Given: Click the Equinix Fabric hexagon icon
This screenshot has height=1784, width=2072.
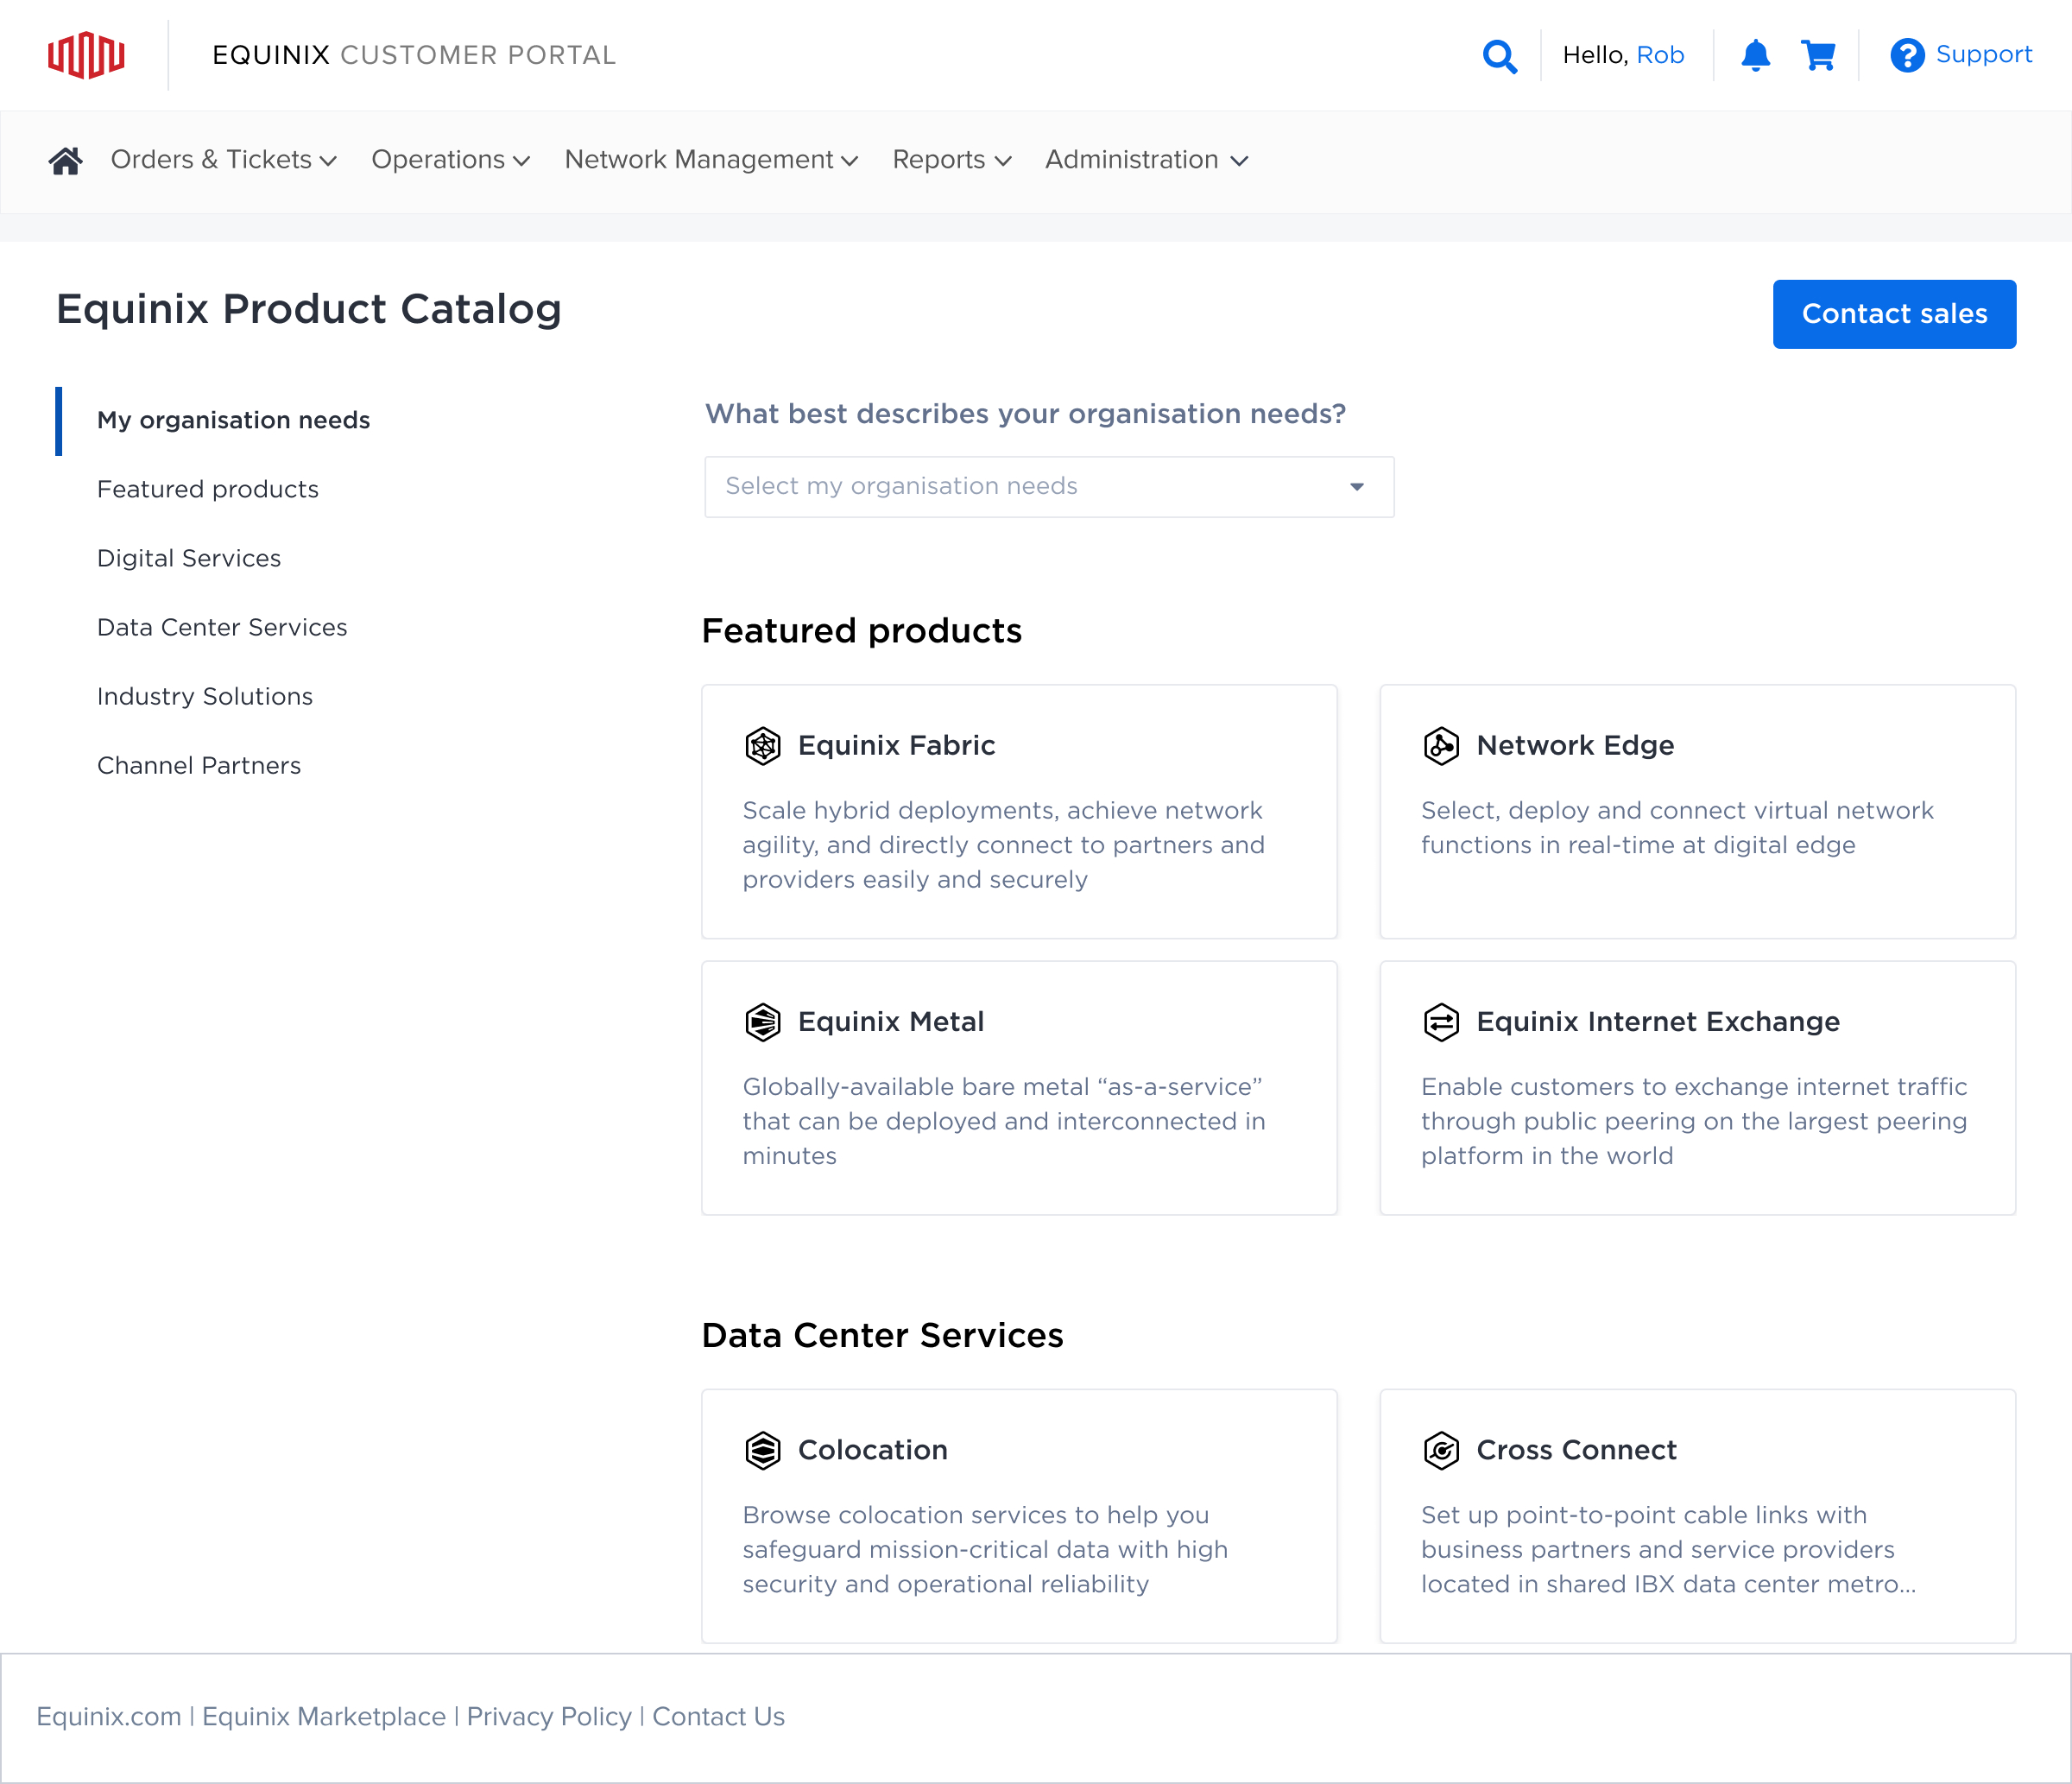Looking at the screenshot, I should (x=763, y=746).
